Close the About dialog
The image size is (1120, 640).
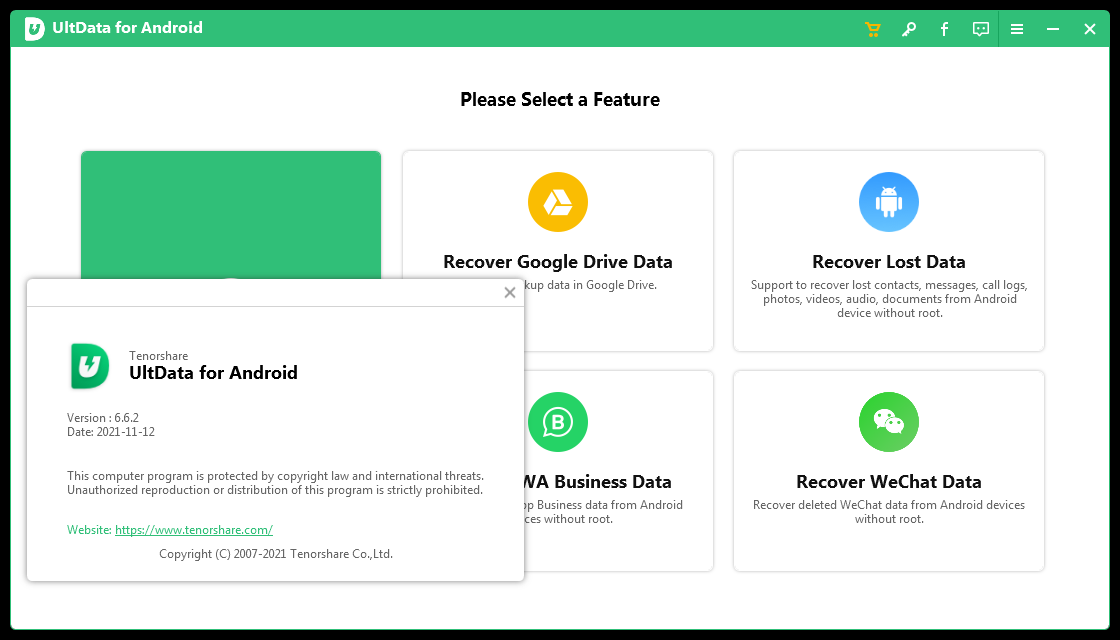[510, 292]
